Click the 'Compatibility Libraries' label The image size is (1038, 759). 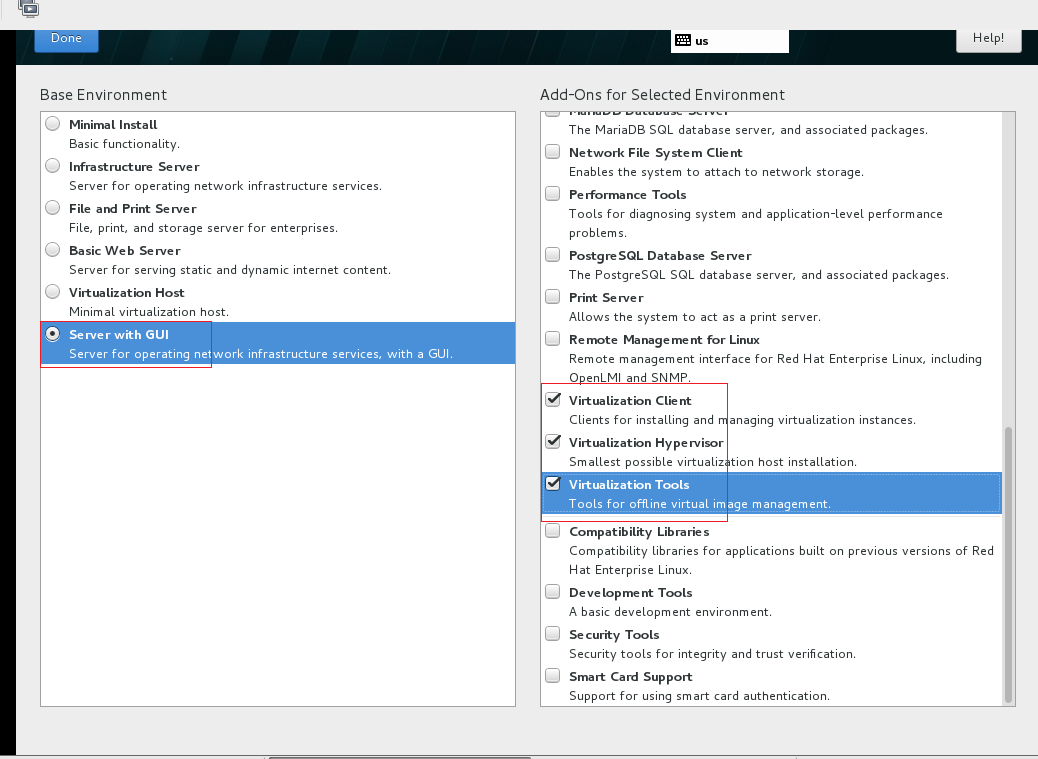(x=639, y=532)
